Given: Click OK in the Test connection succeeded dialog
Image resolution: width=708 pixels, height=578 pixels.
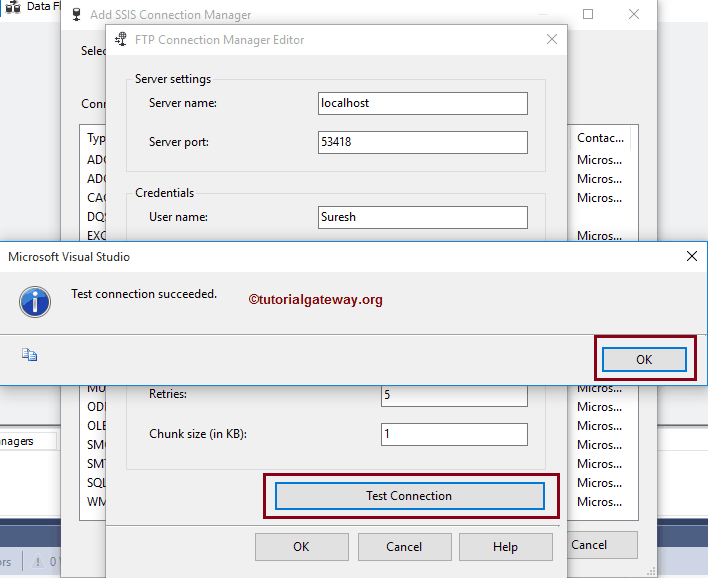Looking at the screenshot, I should [644, 359].
